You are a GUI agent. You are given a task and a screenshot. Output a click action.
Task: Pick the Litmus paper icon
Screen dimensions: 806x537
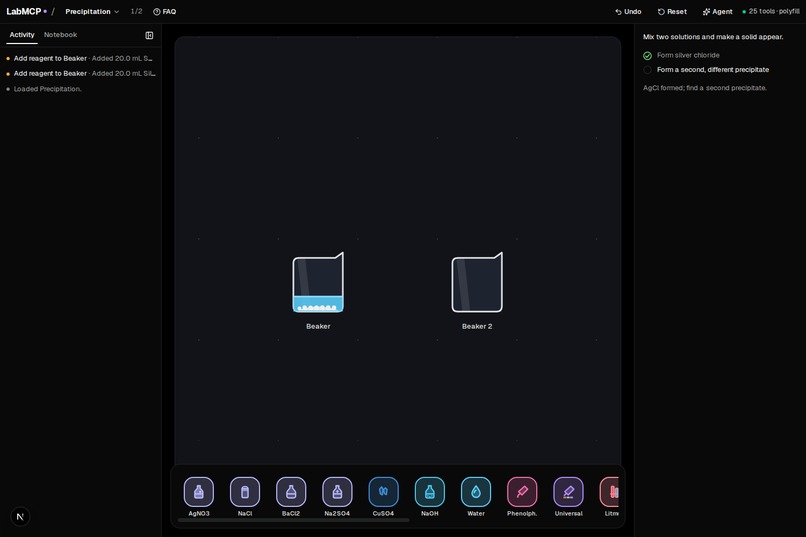610,492
